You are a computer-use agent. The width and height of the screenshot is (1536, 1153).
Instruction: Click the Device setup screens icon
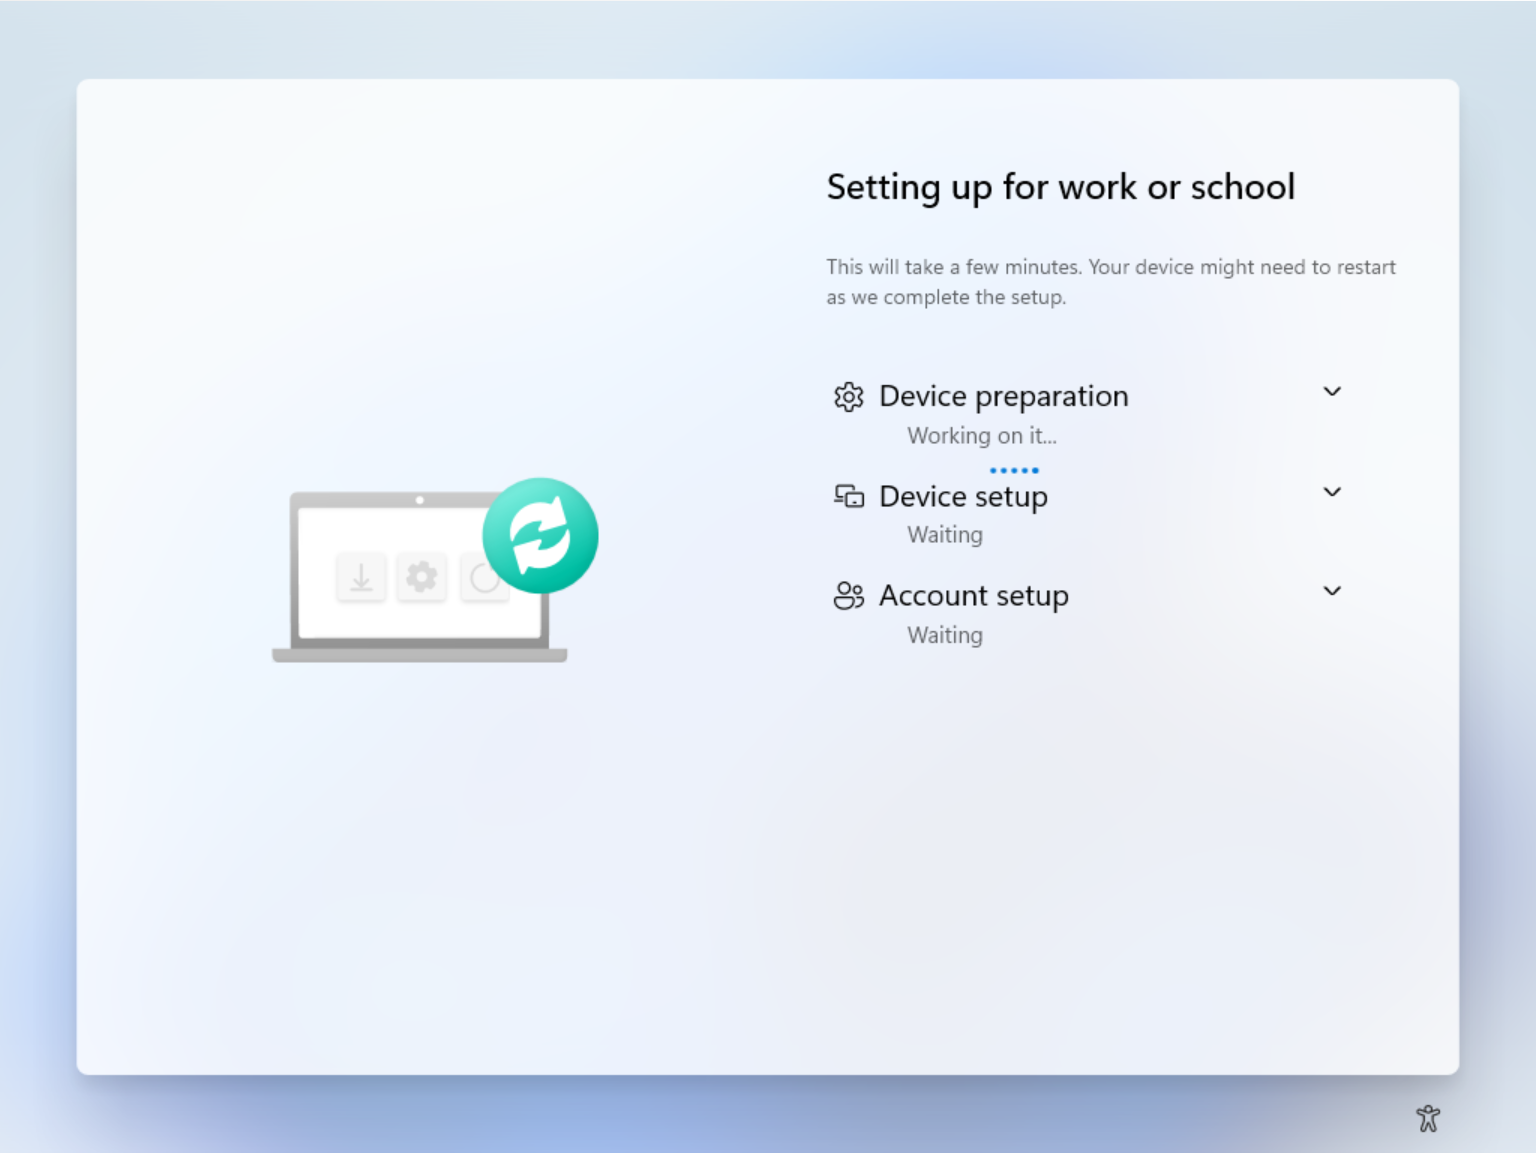click(849, 496)
